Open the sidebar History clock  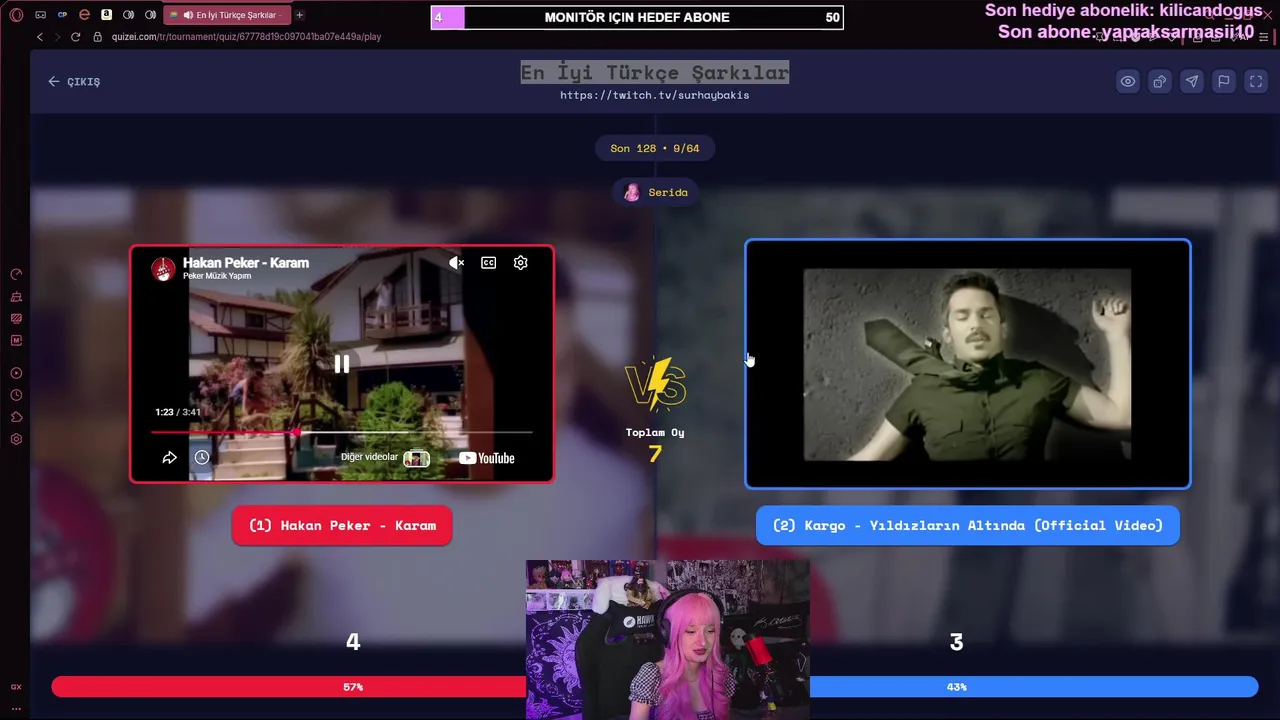coord(16,395)
